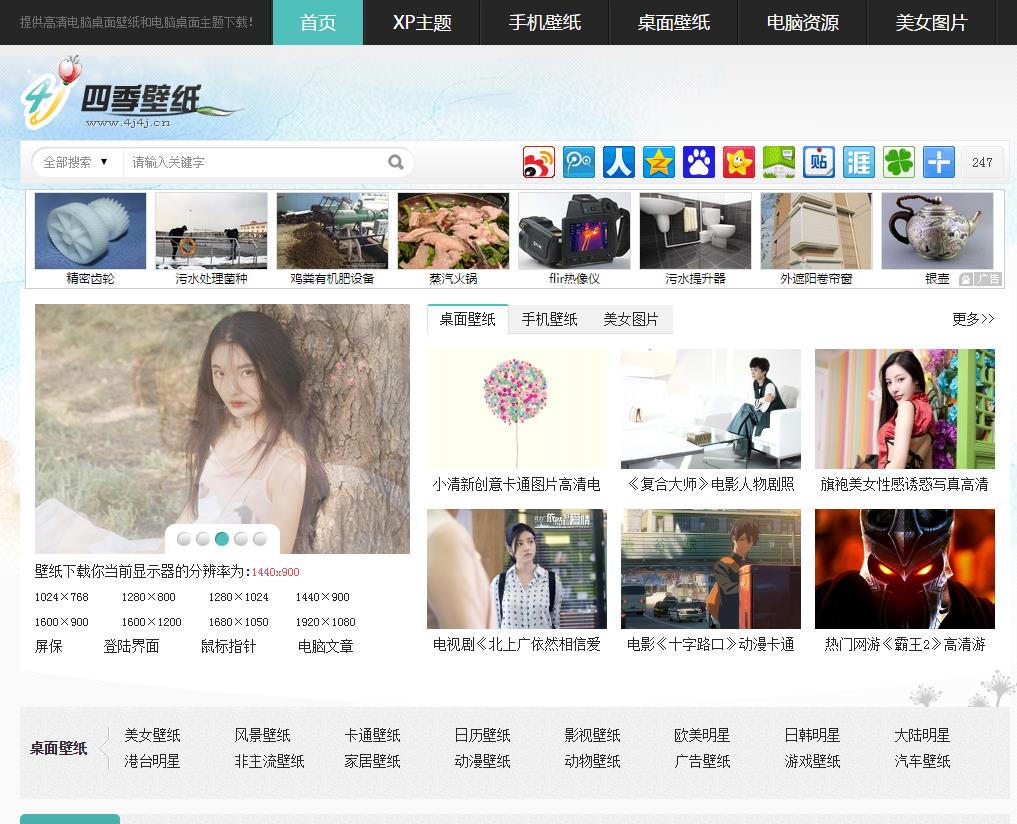The image size is (1017, 824).
Task: Open the 日历壁纸 category link
Action: click(483, 735)
